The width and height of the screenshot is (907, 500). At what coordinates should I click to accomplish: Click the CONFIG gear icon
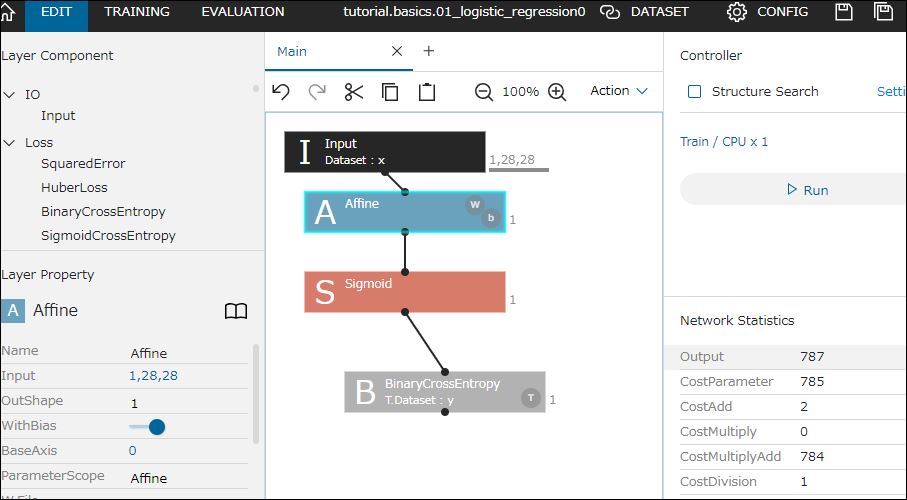(736, 12)
